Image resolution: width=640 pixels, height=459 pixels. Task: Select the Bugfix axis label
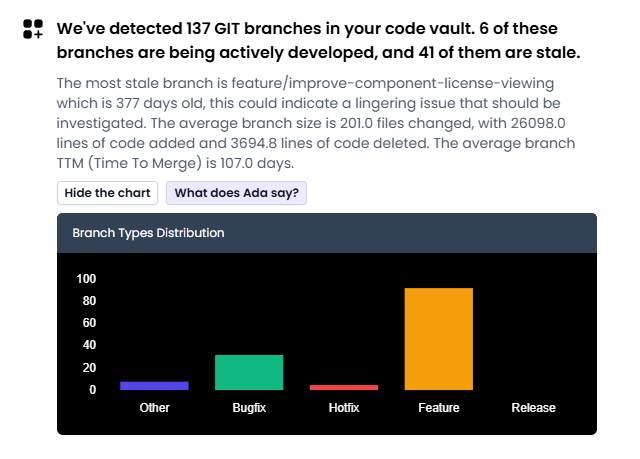(x=249, y=408)
